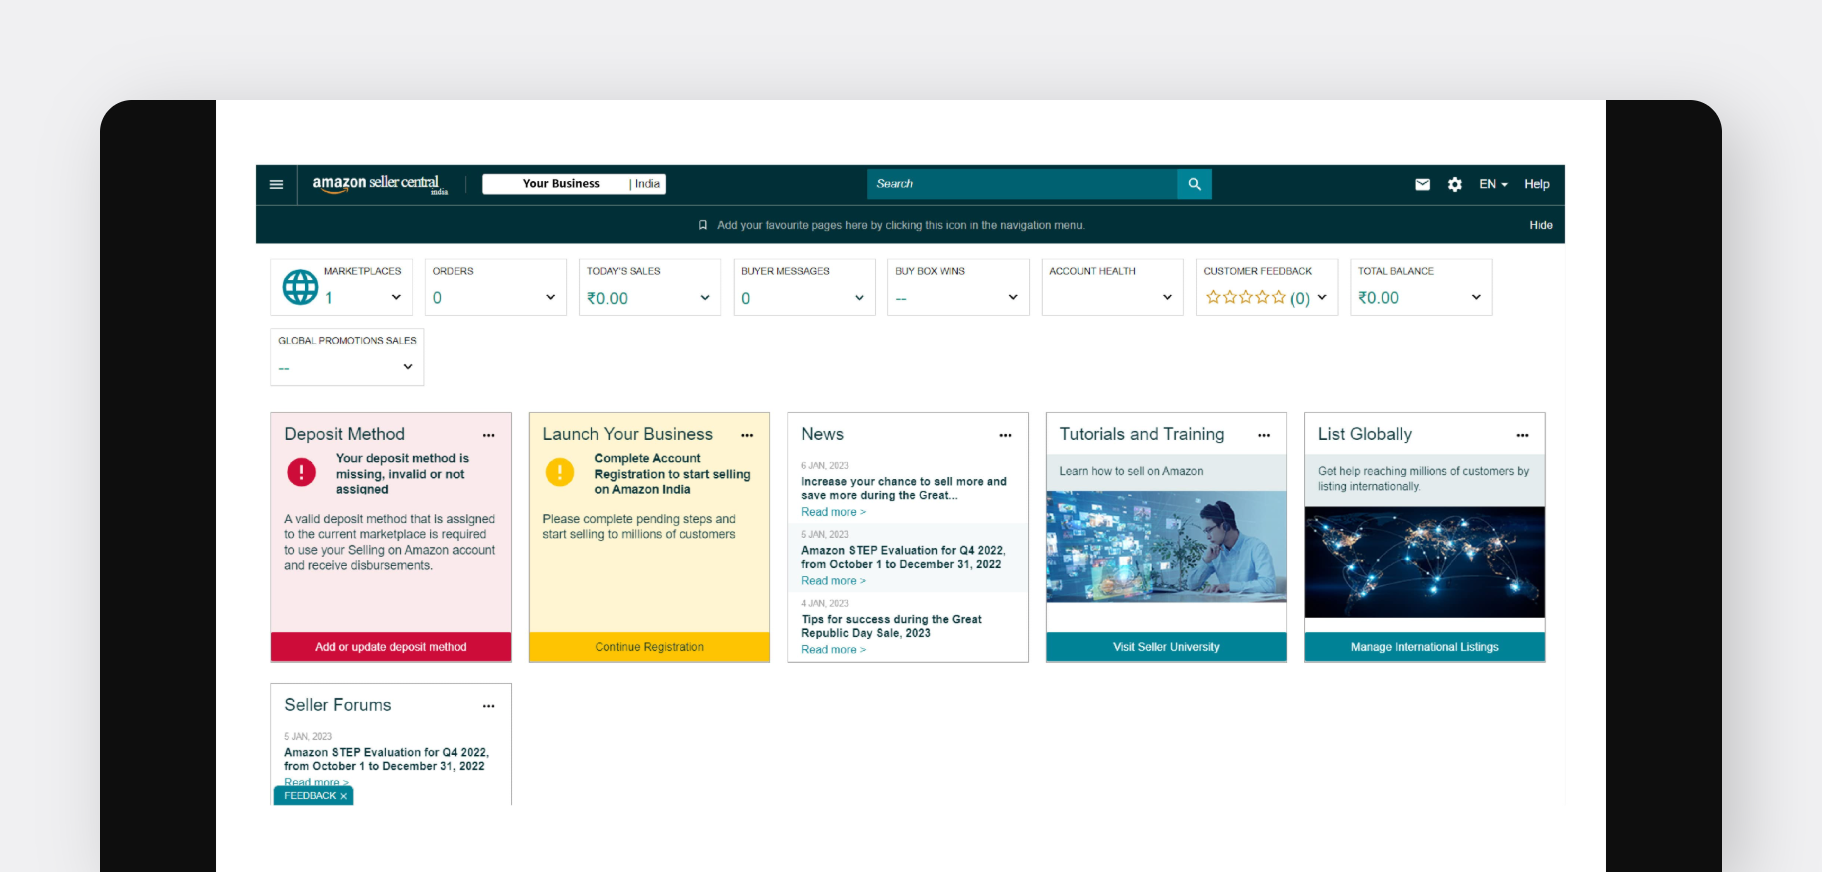Open News card options menu
Image resolution: width=1822 pixels, height=872 pixels.
point(1005,435)
